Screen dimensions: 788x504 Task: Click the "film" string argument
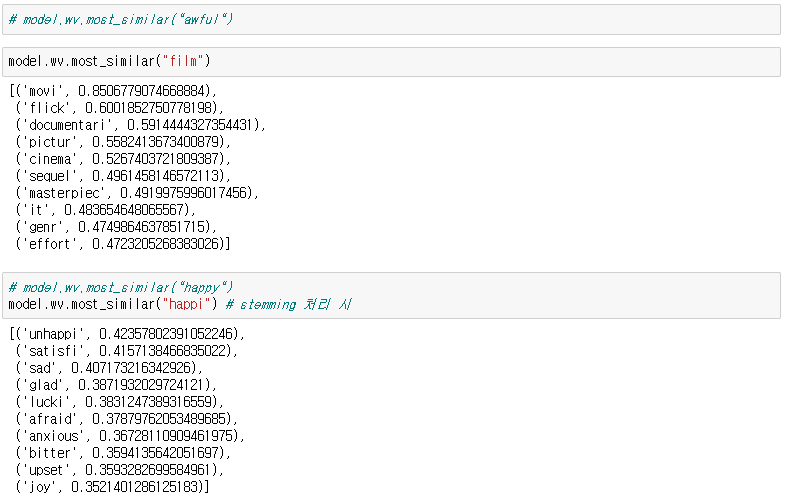point(183,61)
